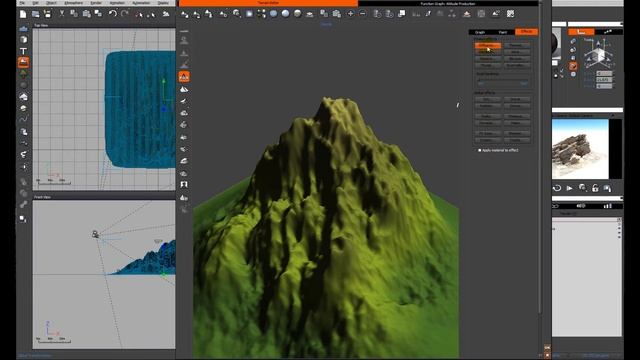Click the Terrain Editor orange title bar

pyautogui.click(x=269, y=3)
